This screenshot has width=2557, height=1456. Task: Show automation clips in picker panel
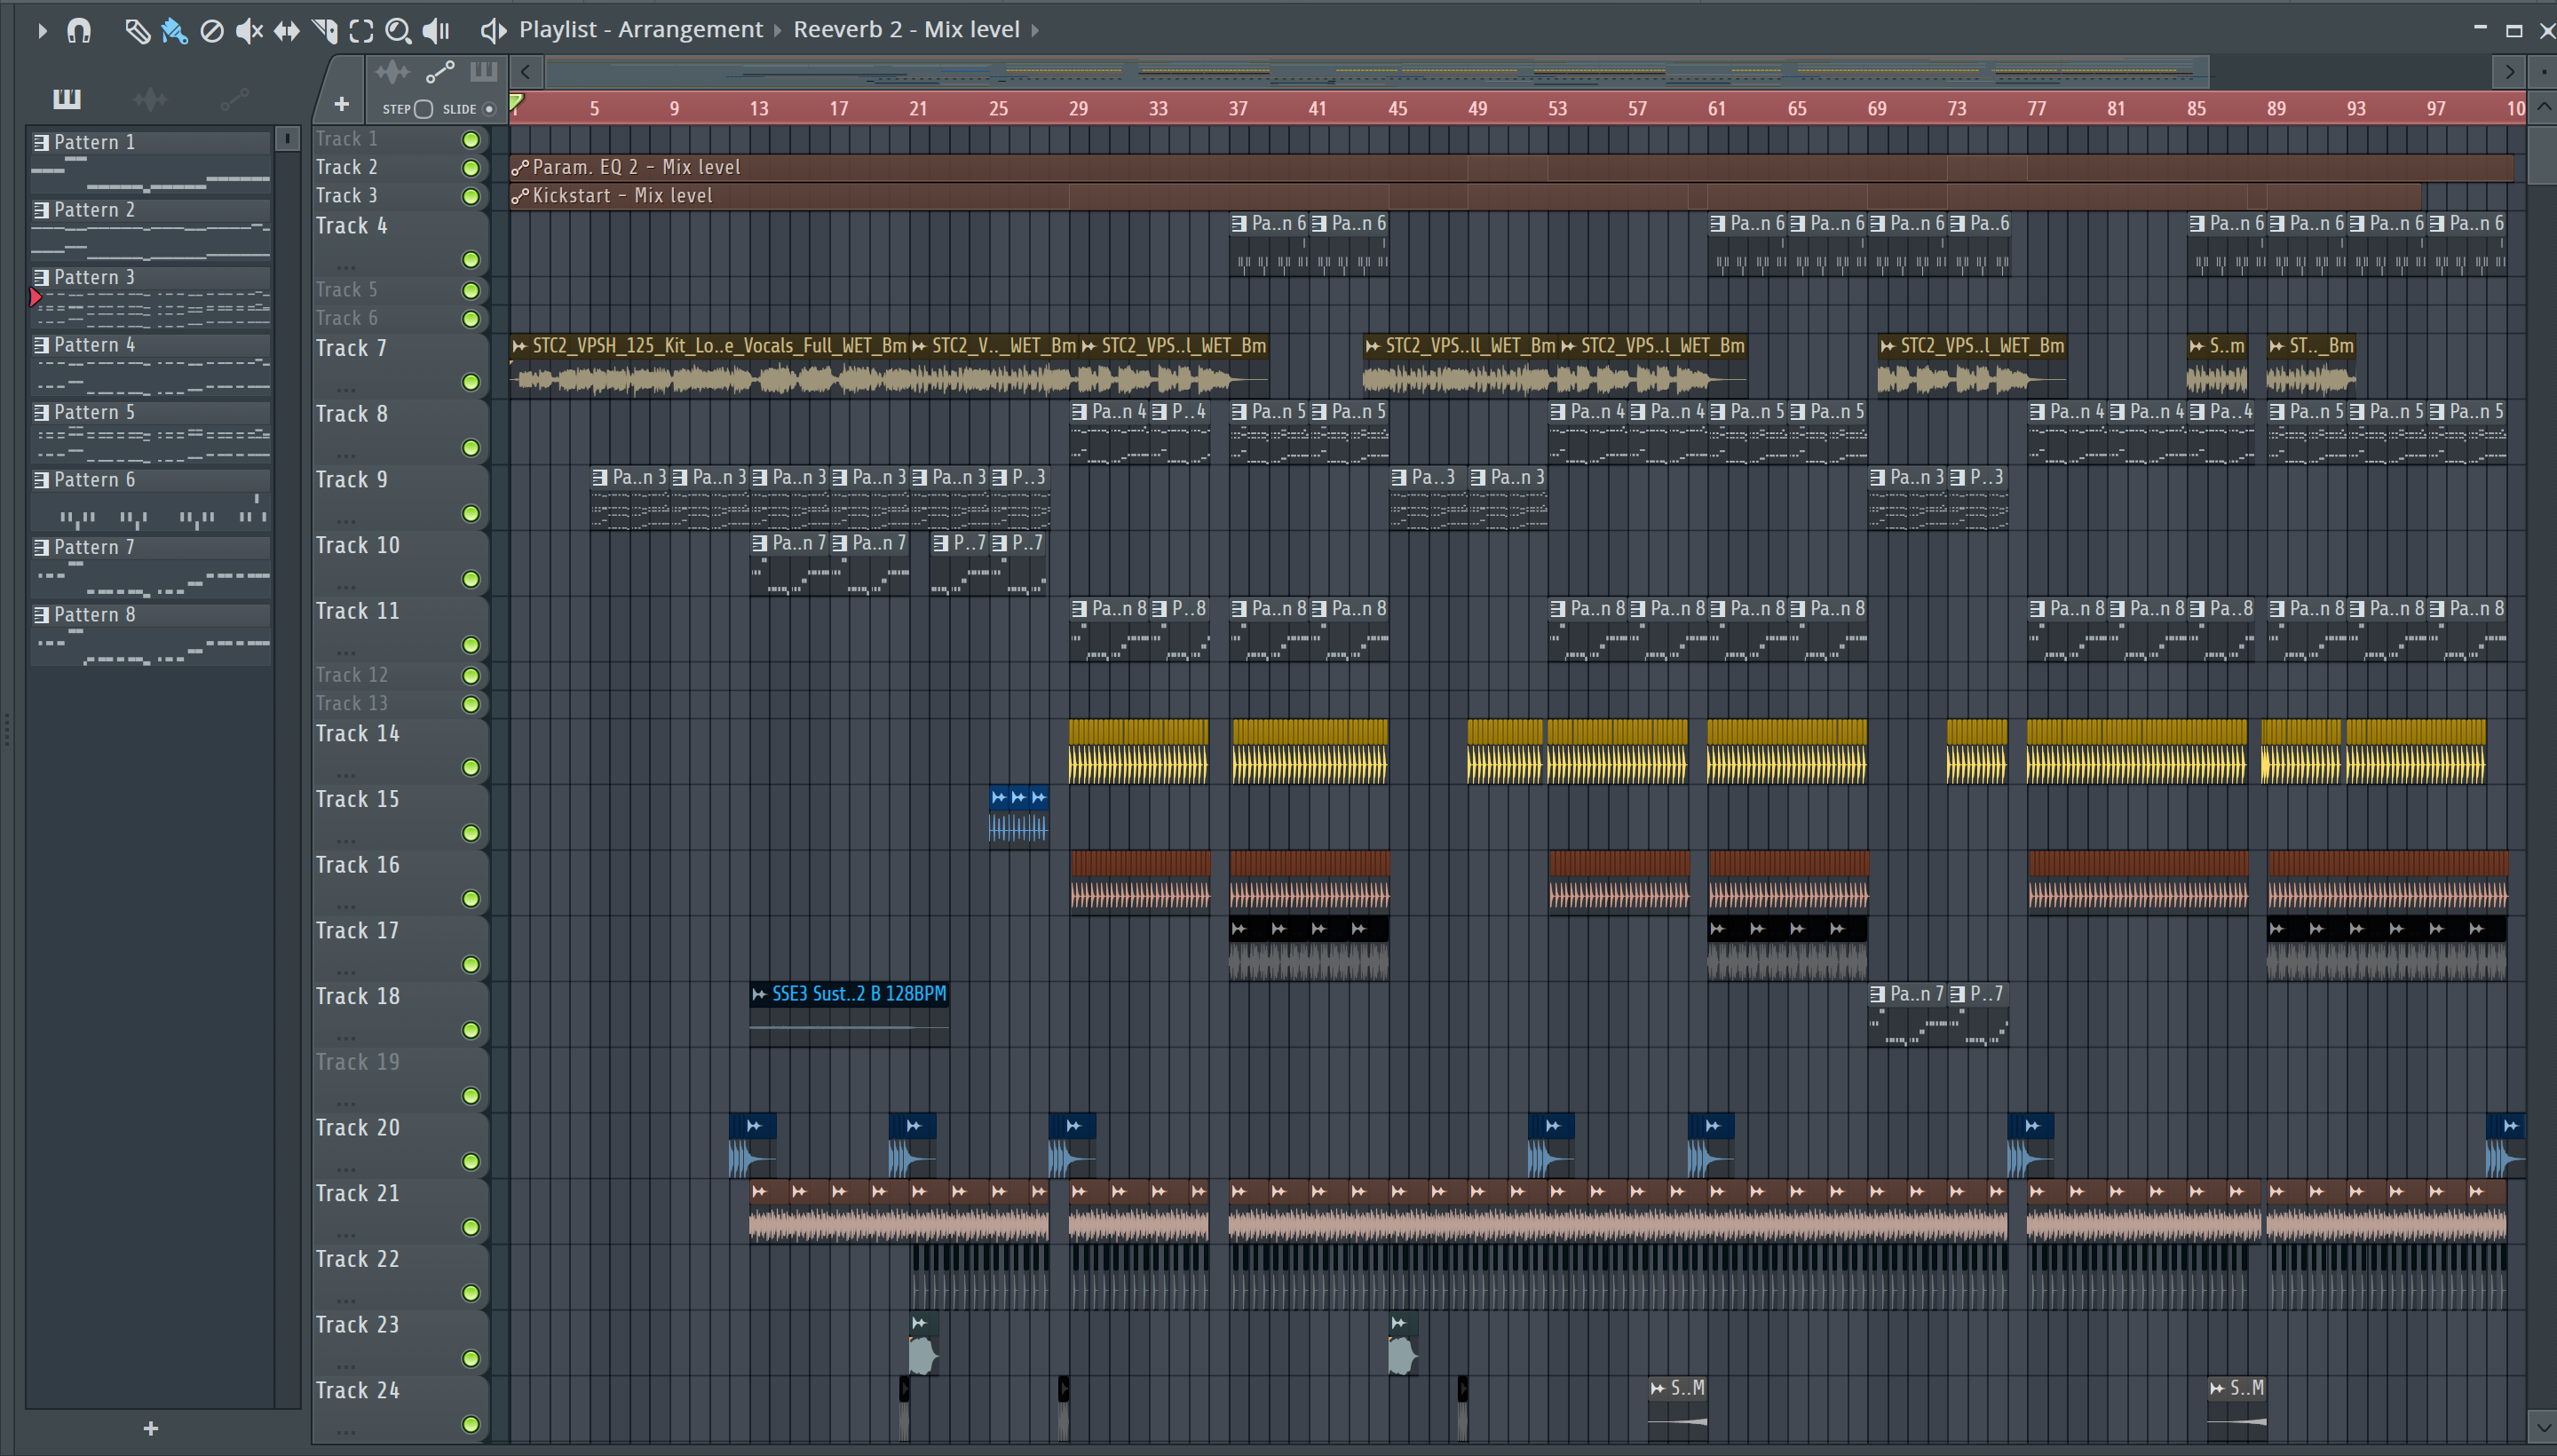pyautogui.click(x=235, y=98)
